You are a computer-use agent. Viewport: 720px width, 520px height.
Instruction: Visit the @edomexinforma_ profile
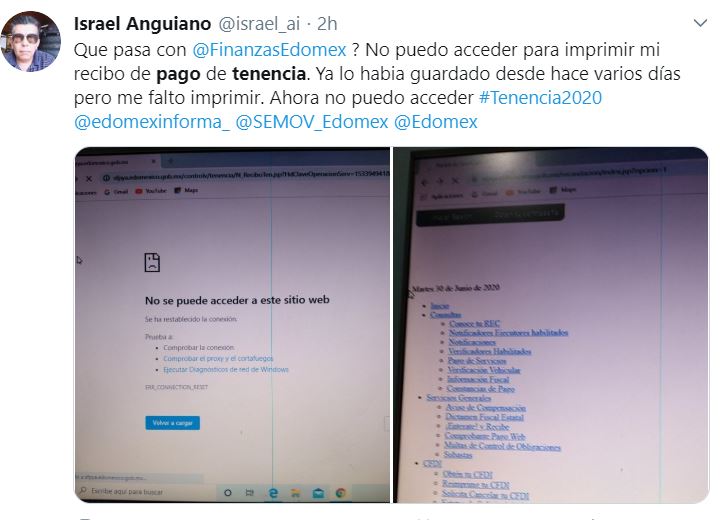coord(152,122)
